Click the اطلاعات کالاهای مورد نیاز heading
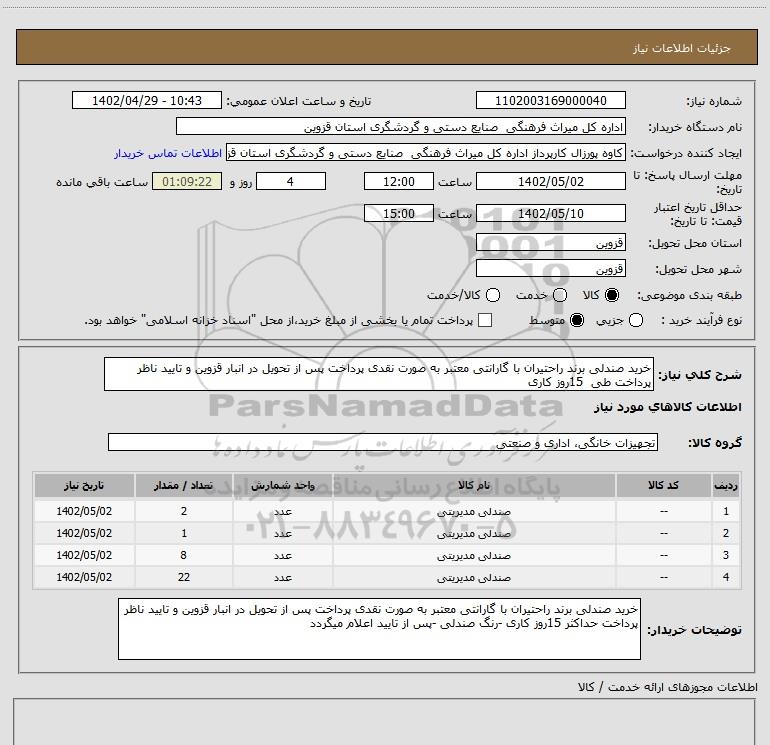 click(667, 407)
